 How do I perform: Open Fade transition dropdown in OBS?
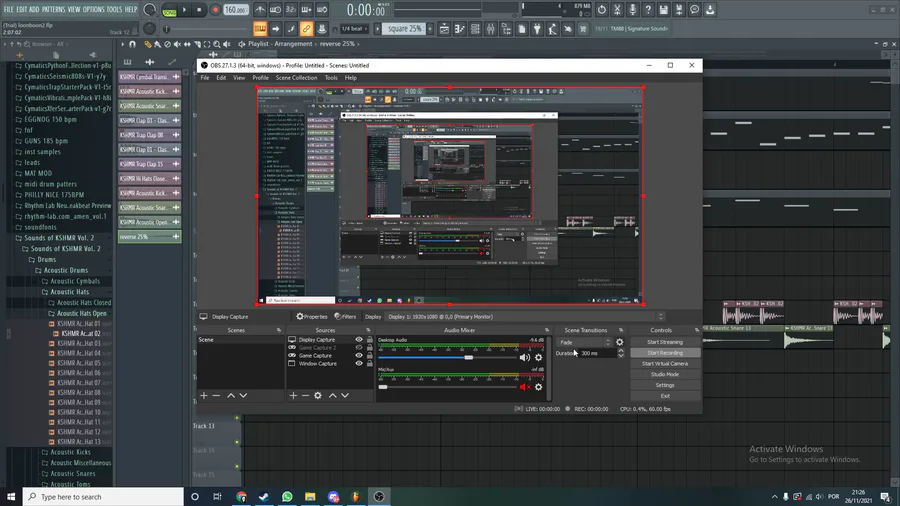click(x=584, y=342)
